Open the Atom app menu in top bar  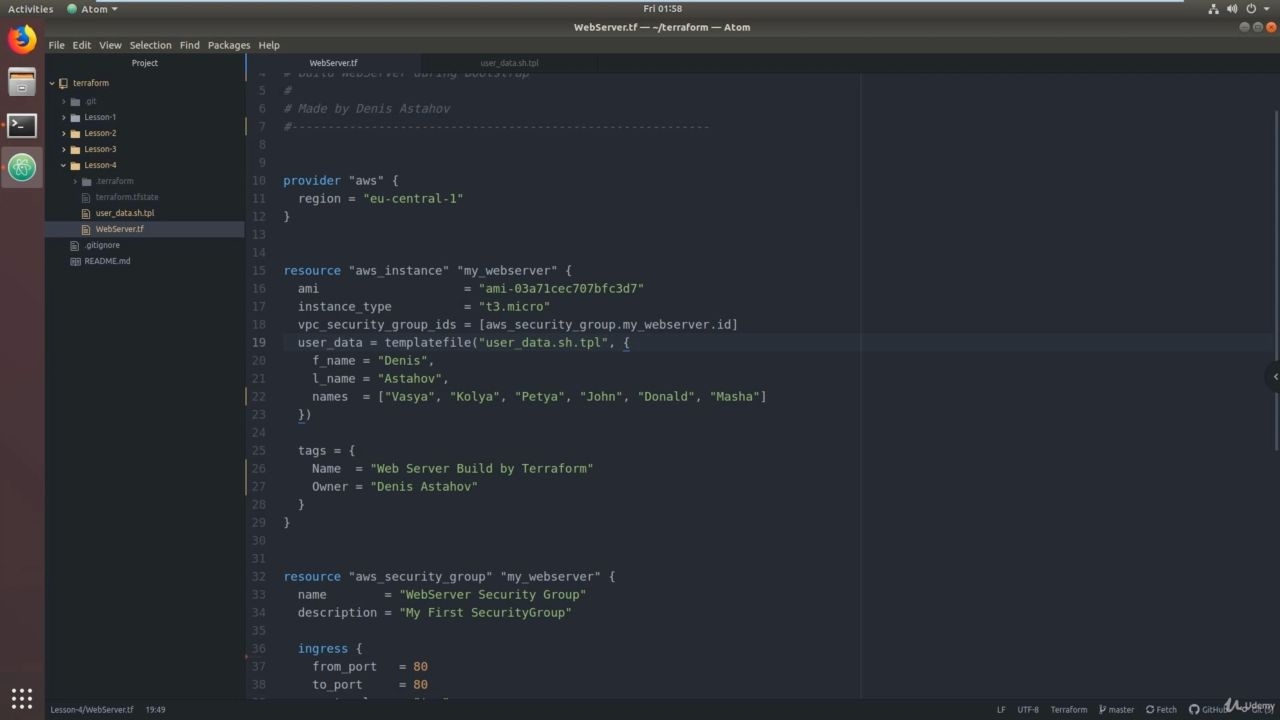[92, 9]
